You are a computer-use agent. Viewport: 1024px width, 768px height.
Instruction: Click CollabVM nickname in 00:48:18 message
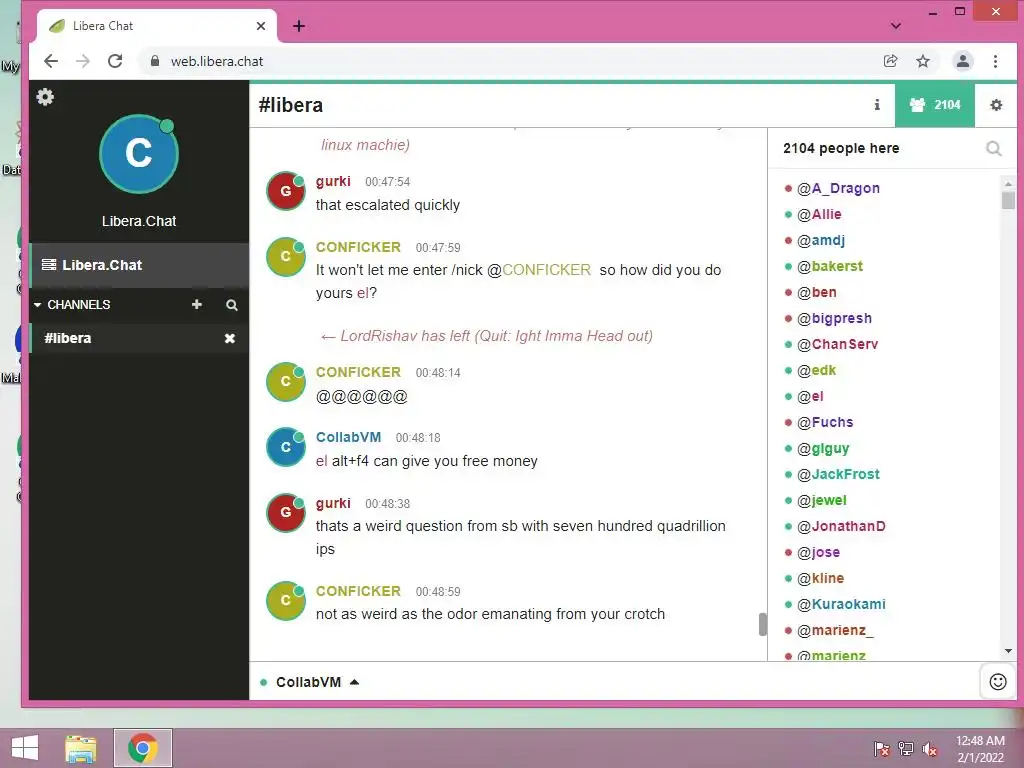348,438
